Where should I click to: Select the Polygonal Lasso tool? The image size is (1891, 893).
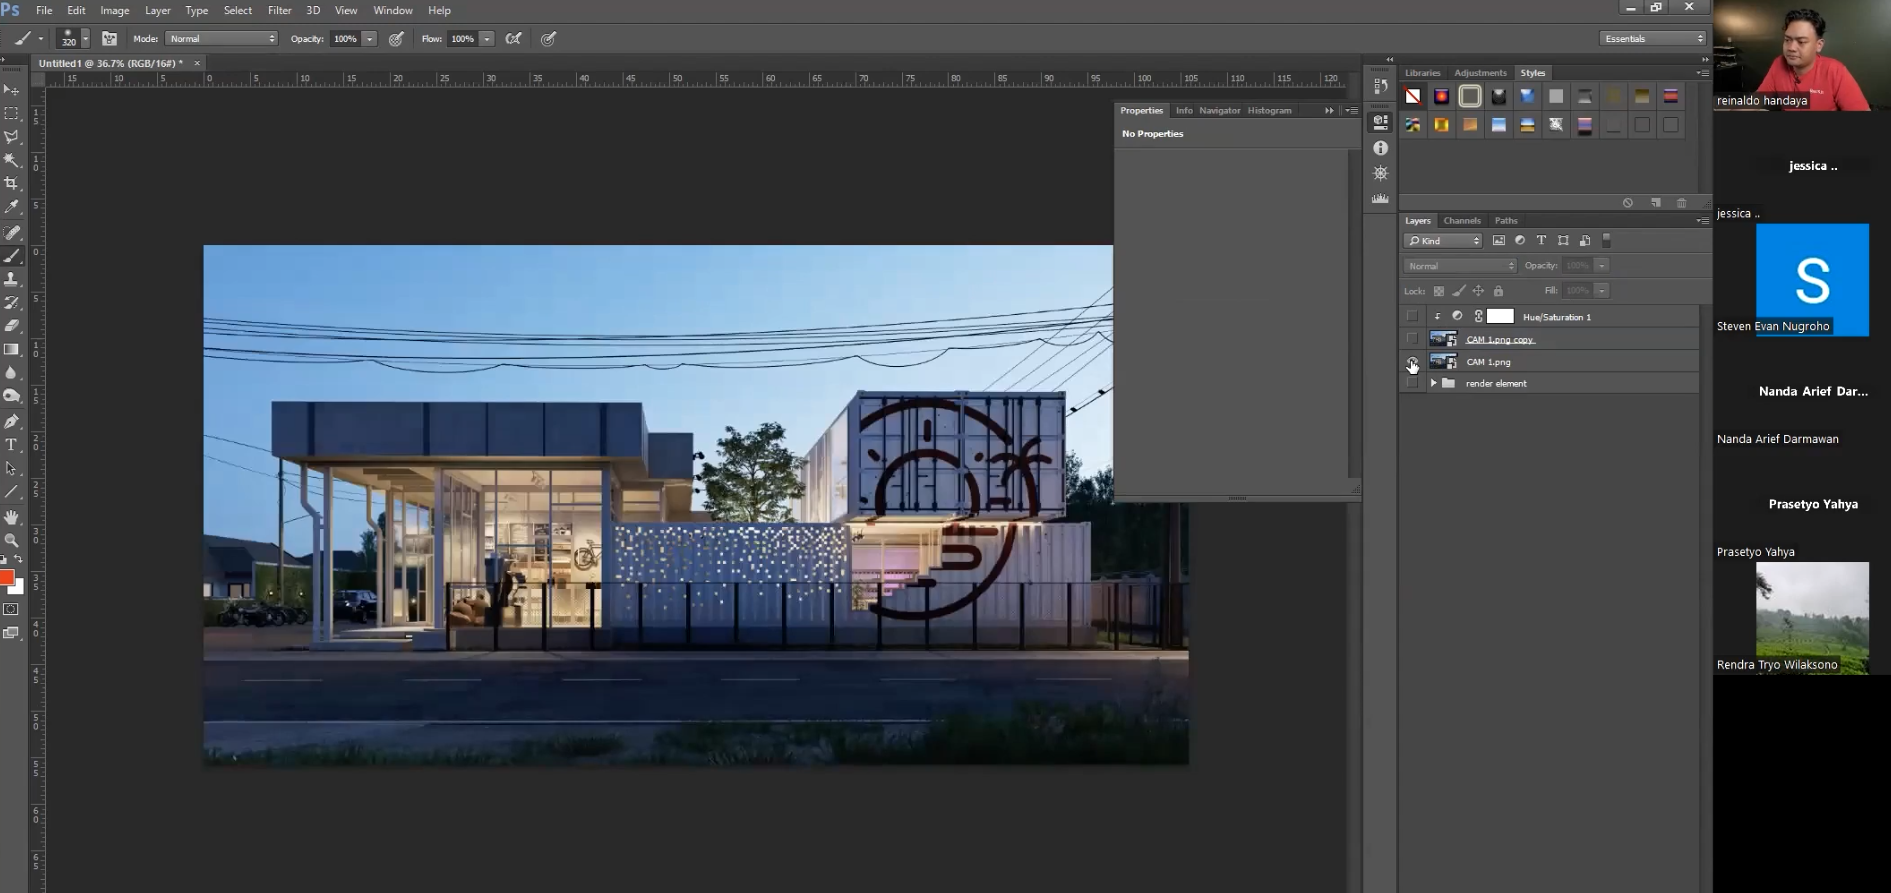12,137
